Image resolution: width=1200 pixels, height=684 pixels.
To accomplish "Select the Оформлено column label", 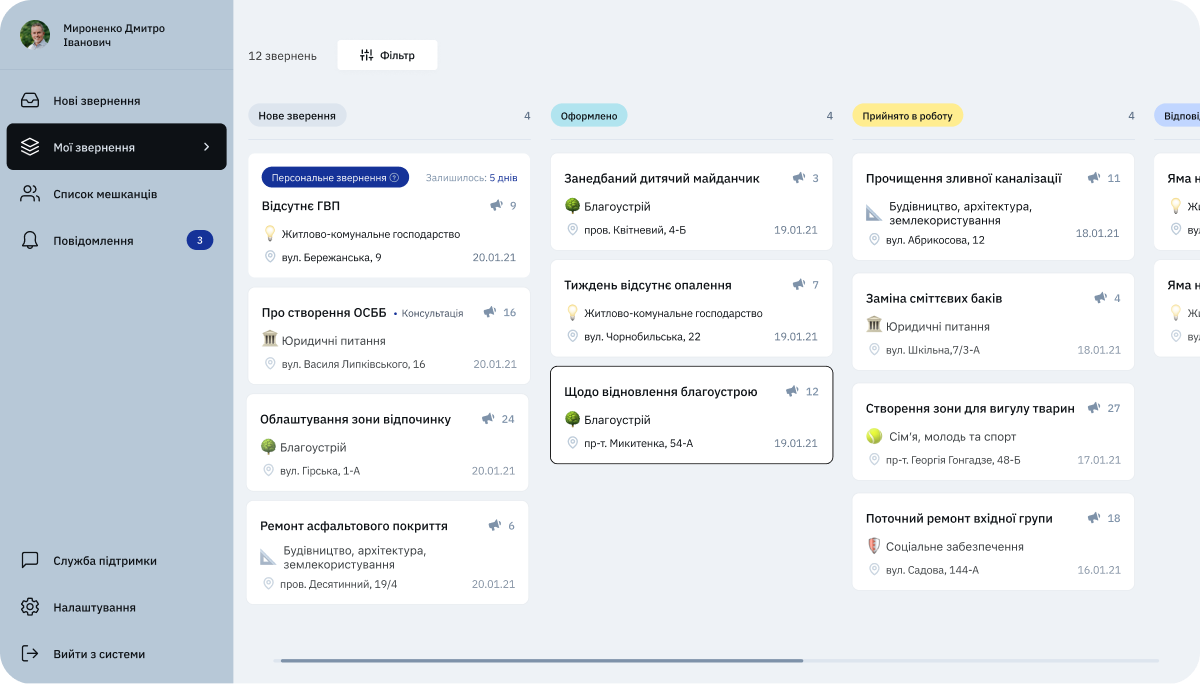I will (x=589, y=116).
